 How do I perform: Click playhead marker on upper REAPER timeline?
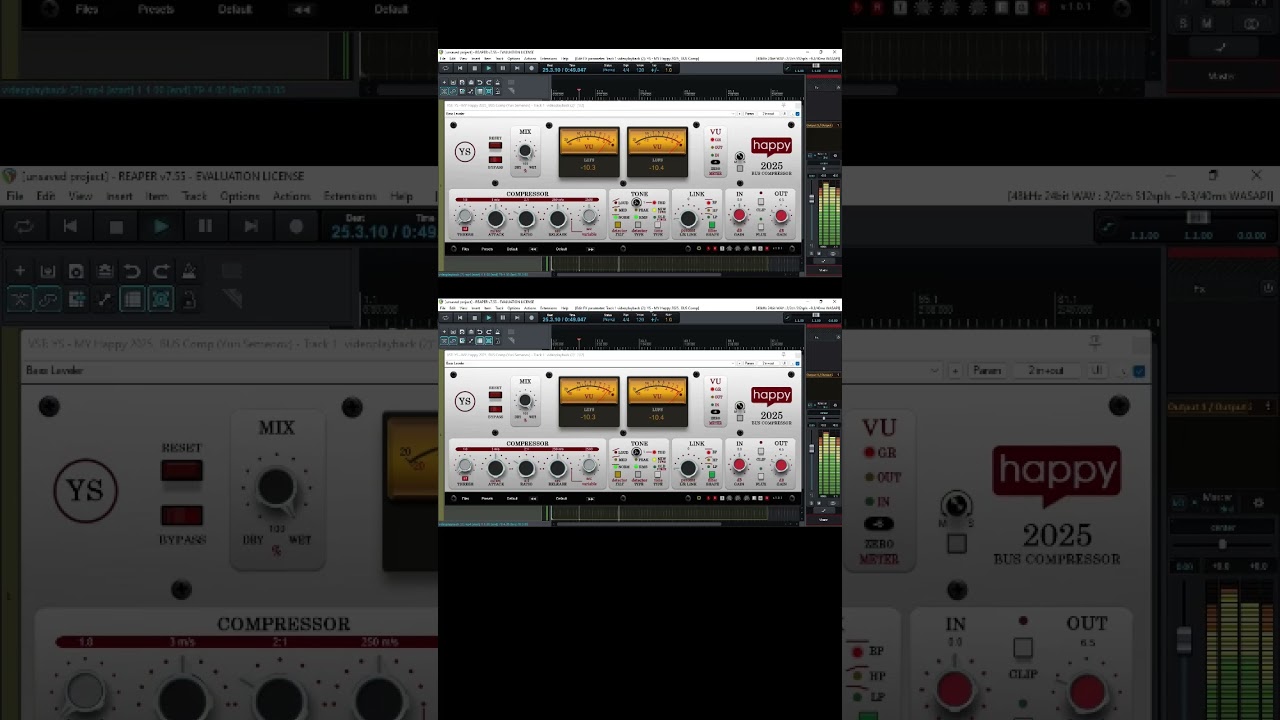click(579, 90)
